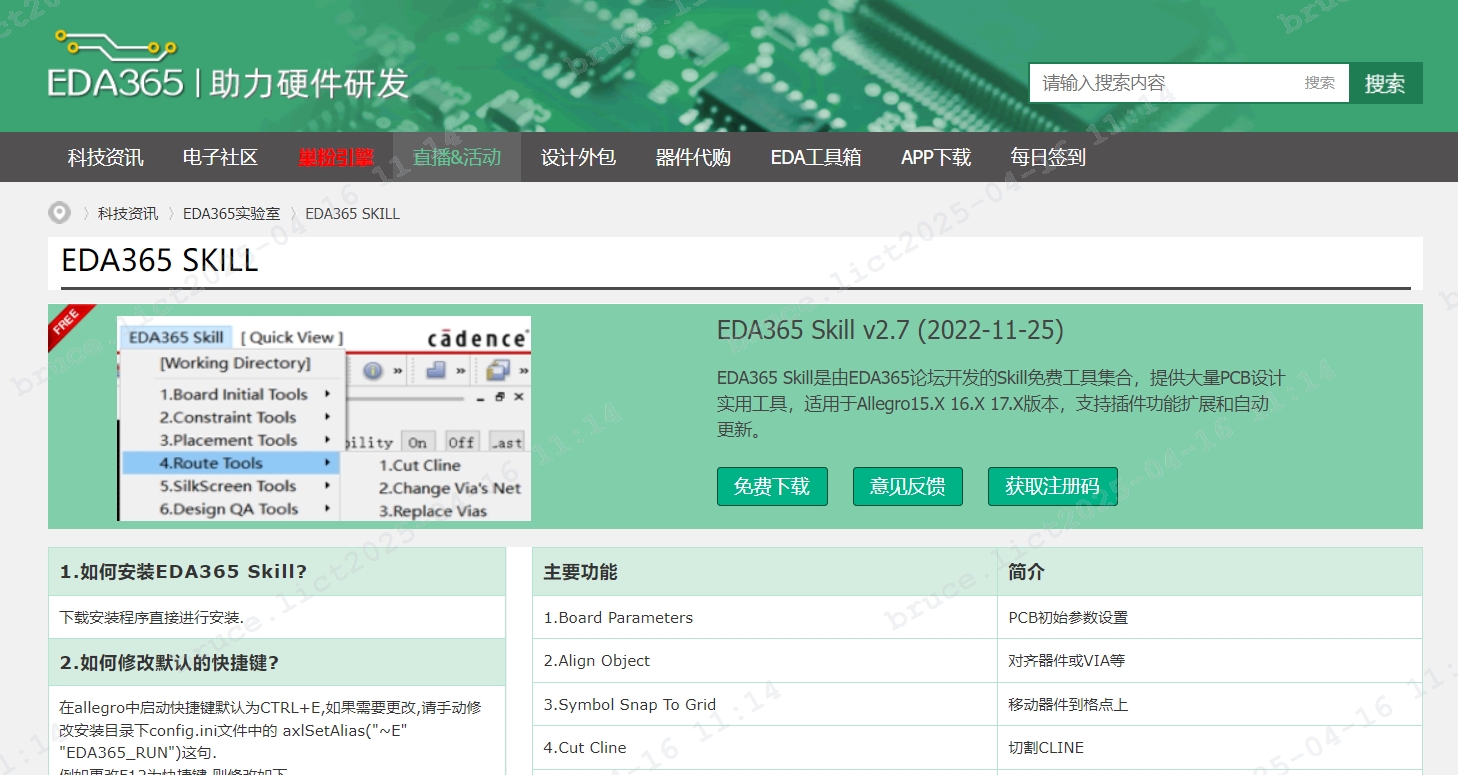Click the 简介 table header

pos(1210,572)
